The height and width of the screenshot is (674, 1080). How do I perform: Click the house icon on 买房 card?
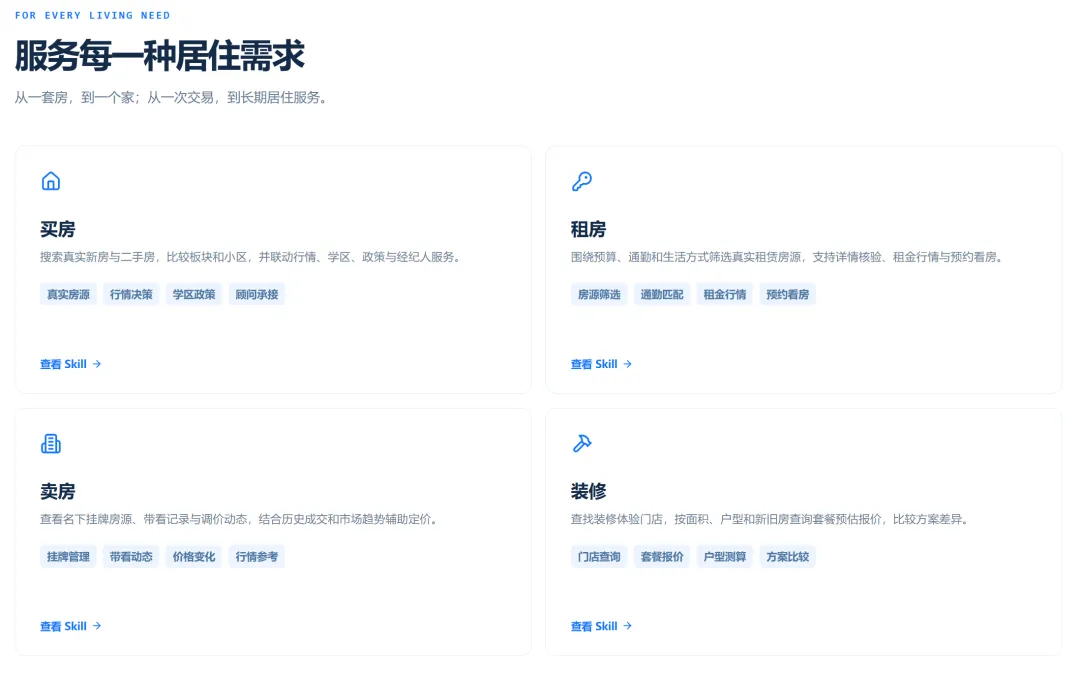[51, 181]
